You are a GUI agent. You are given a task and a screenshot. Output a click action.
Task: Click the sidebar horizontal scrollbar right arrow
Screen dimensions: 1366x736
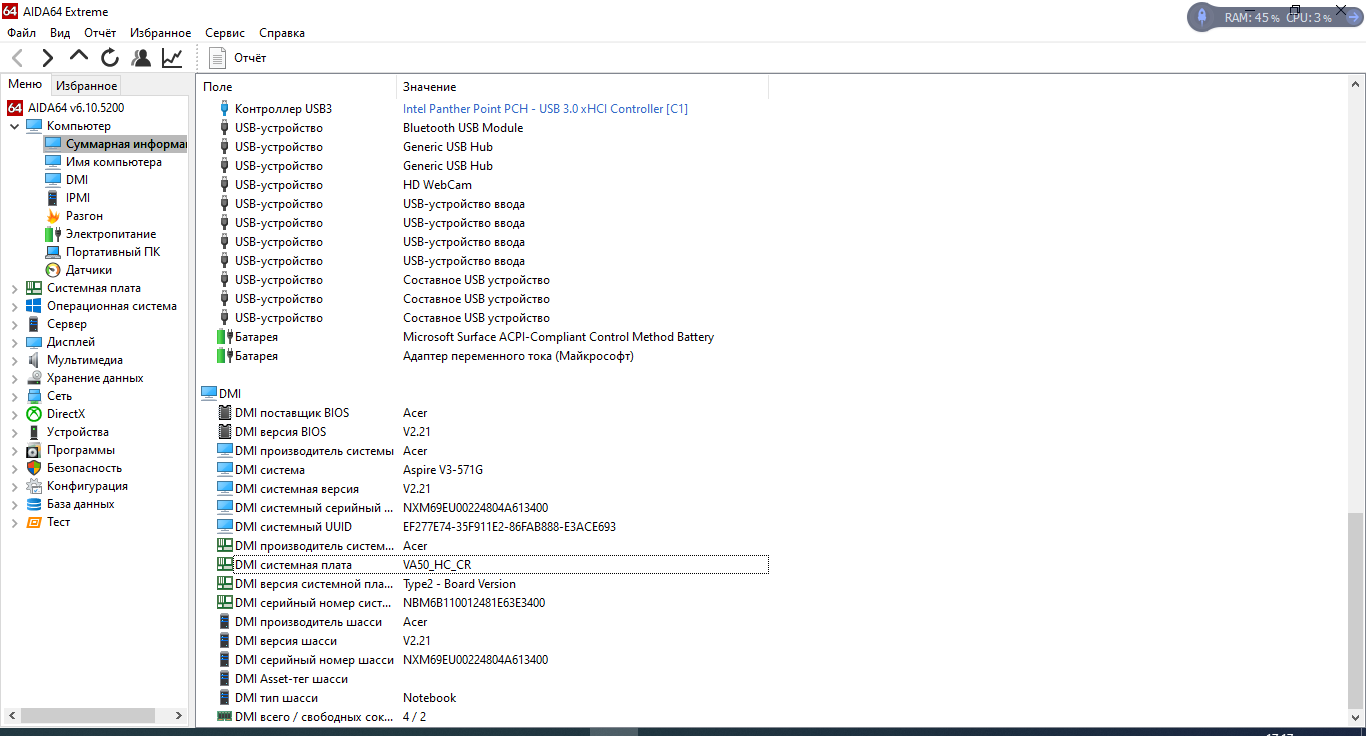tap(180, 716)
